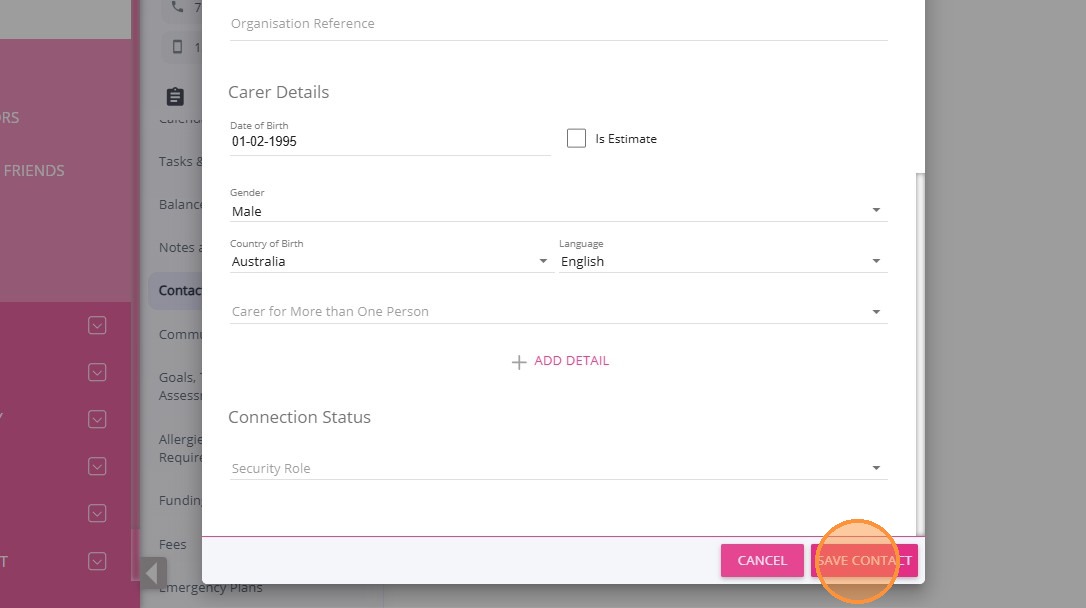This screenshot has height=608, width=1086.
Task: Tick the Is Estimate checkbox
Action: [576, 139]
